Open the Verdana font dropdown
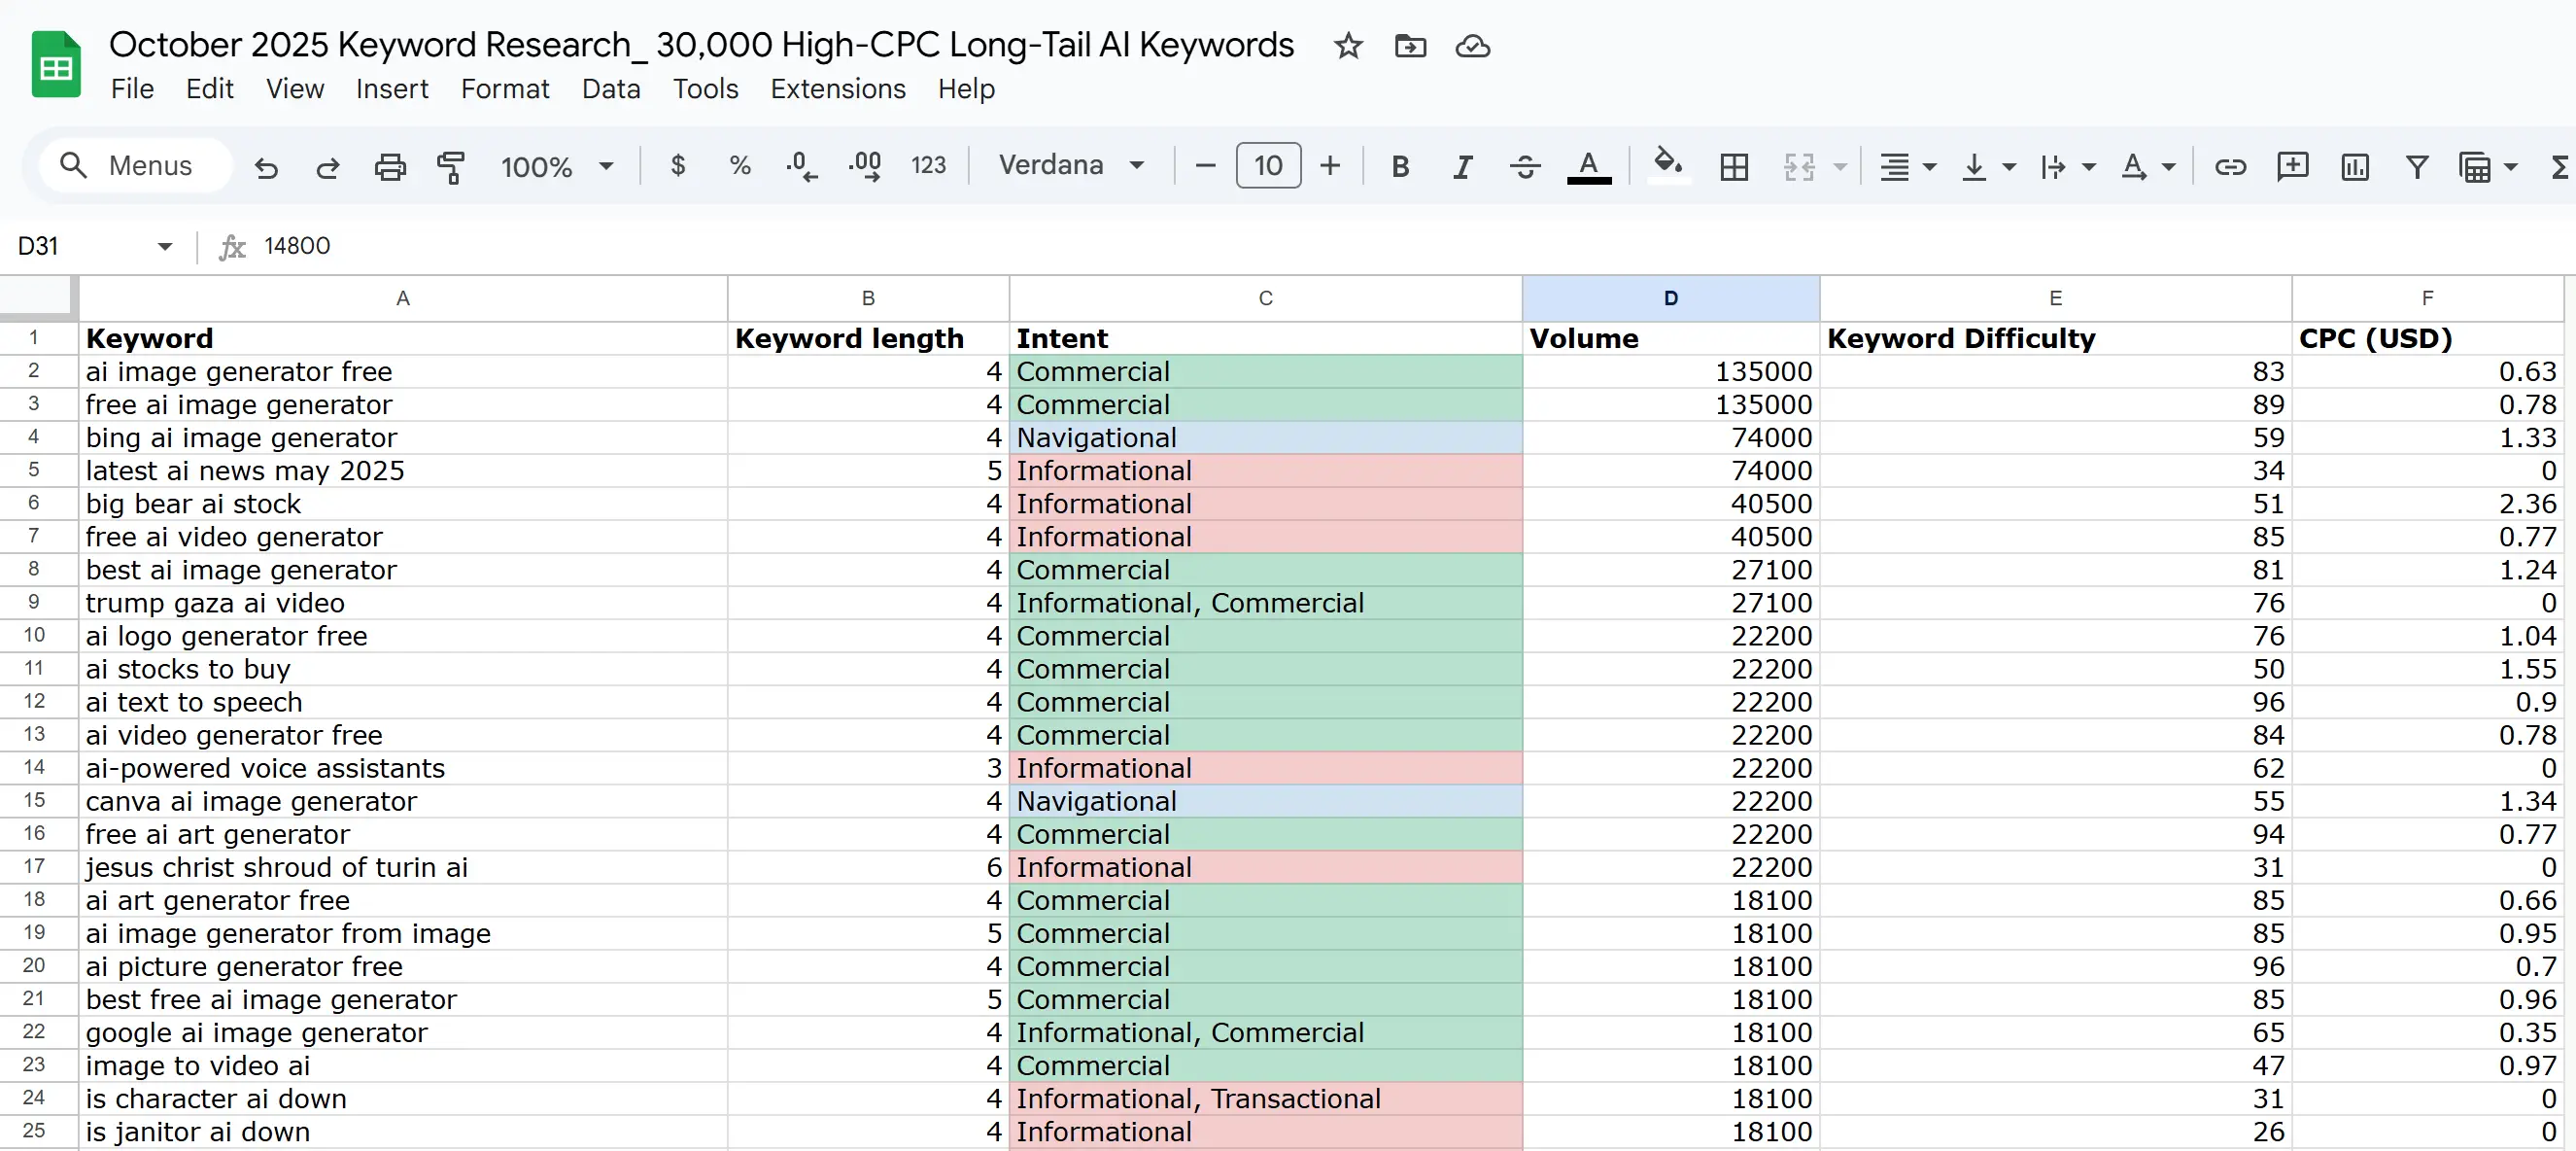 tap(1070, 166)
